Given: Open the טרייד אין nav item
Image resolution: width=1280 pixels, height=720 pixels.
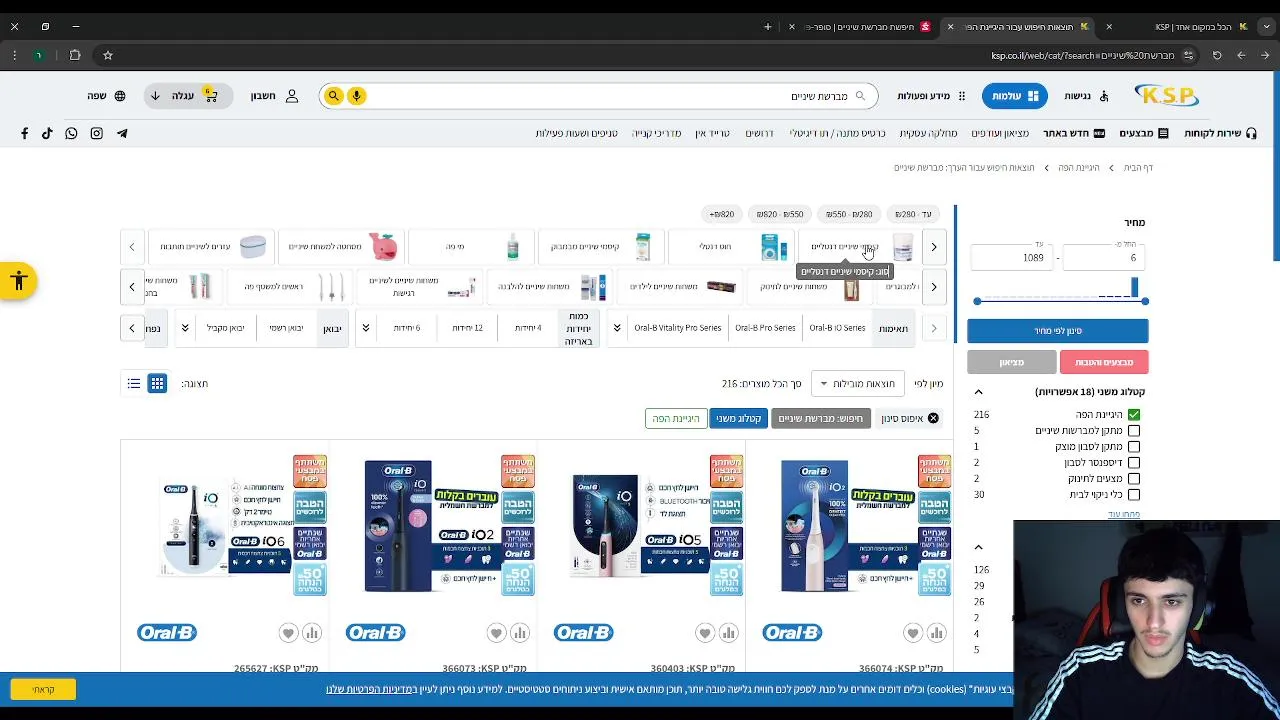Looking at the screenshot, I should tap(712, 133).
